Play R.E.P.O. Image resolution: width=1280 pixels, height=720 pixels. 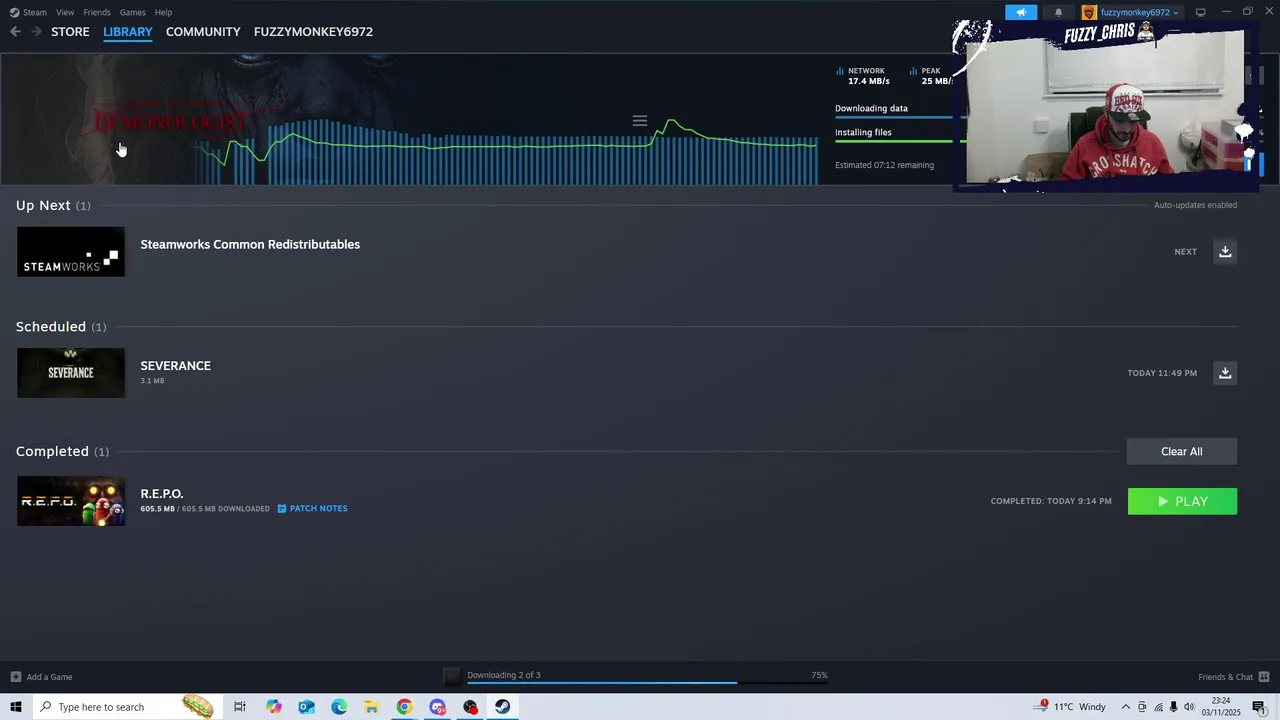[1182, 501]
